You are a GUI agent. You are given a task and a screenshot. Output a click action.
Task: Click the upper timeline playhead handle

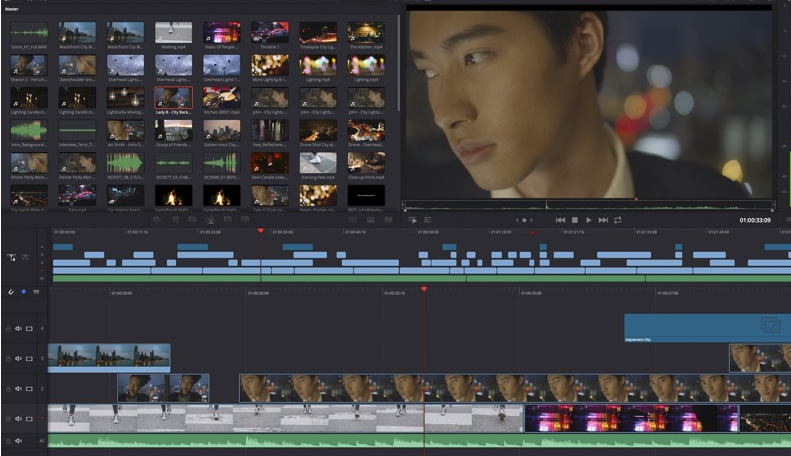[260, 231]
